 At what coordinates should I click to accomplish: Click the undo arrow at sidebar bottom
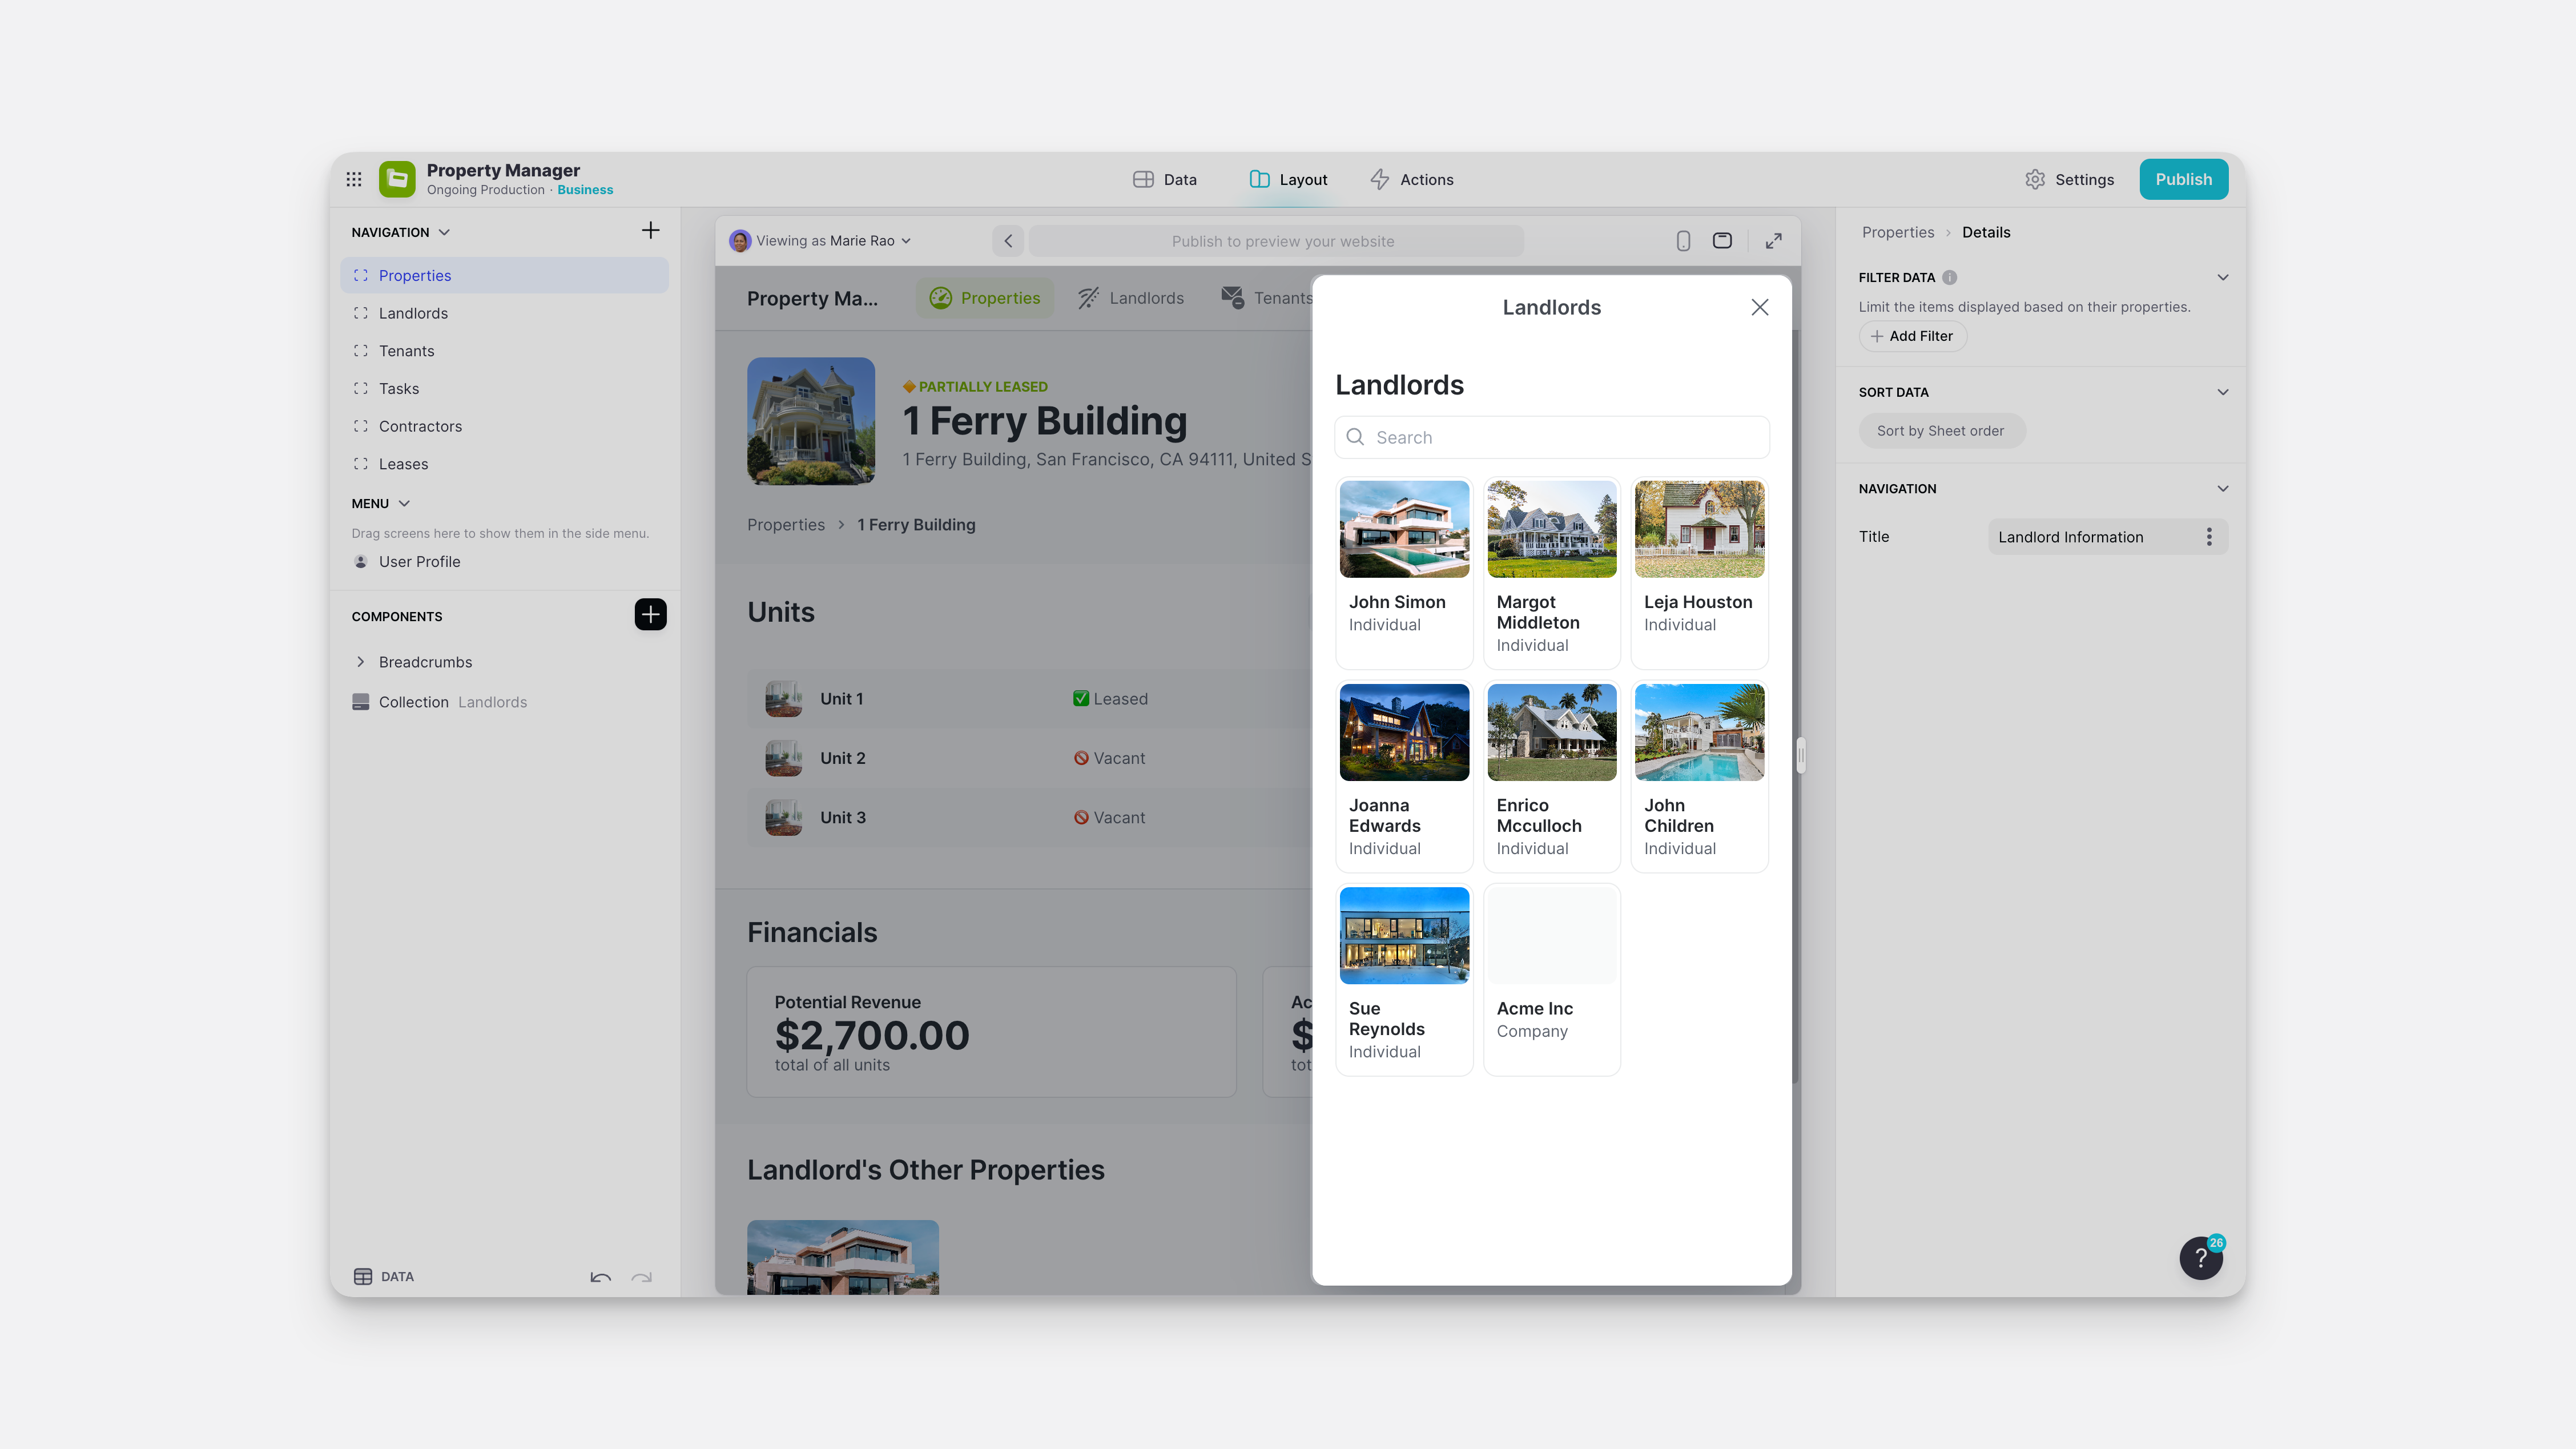(600, 1278)
